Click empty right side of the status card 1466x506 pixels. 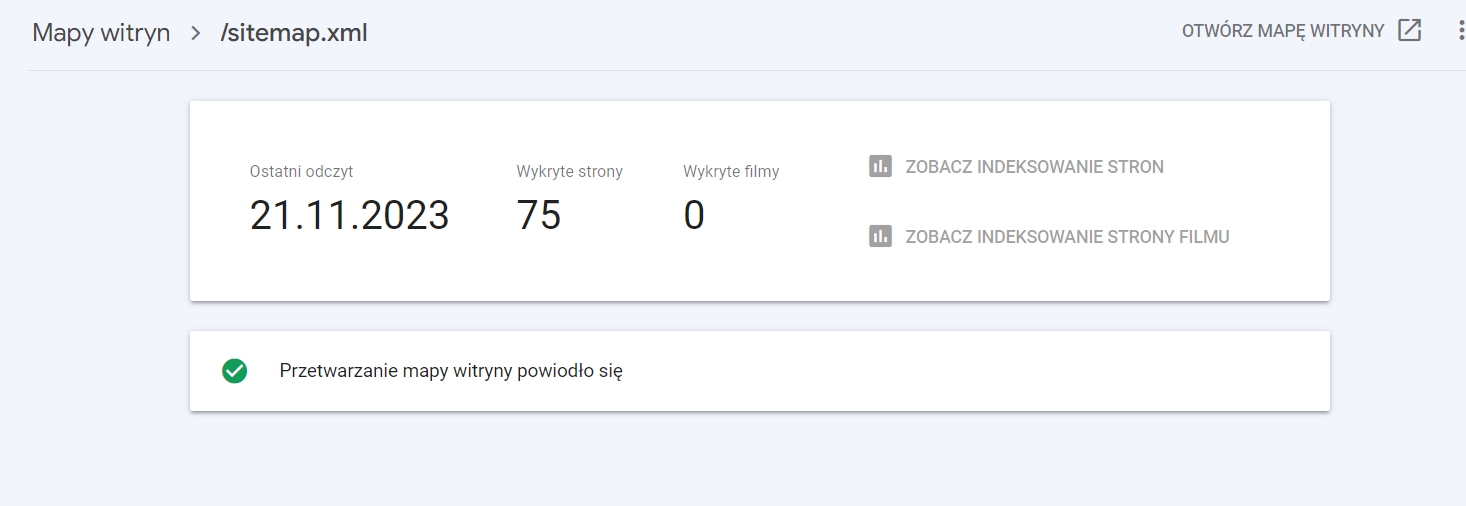1000,371
